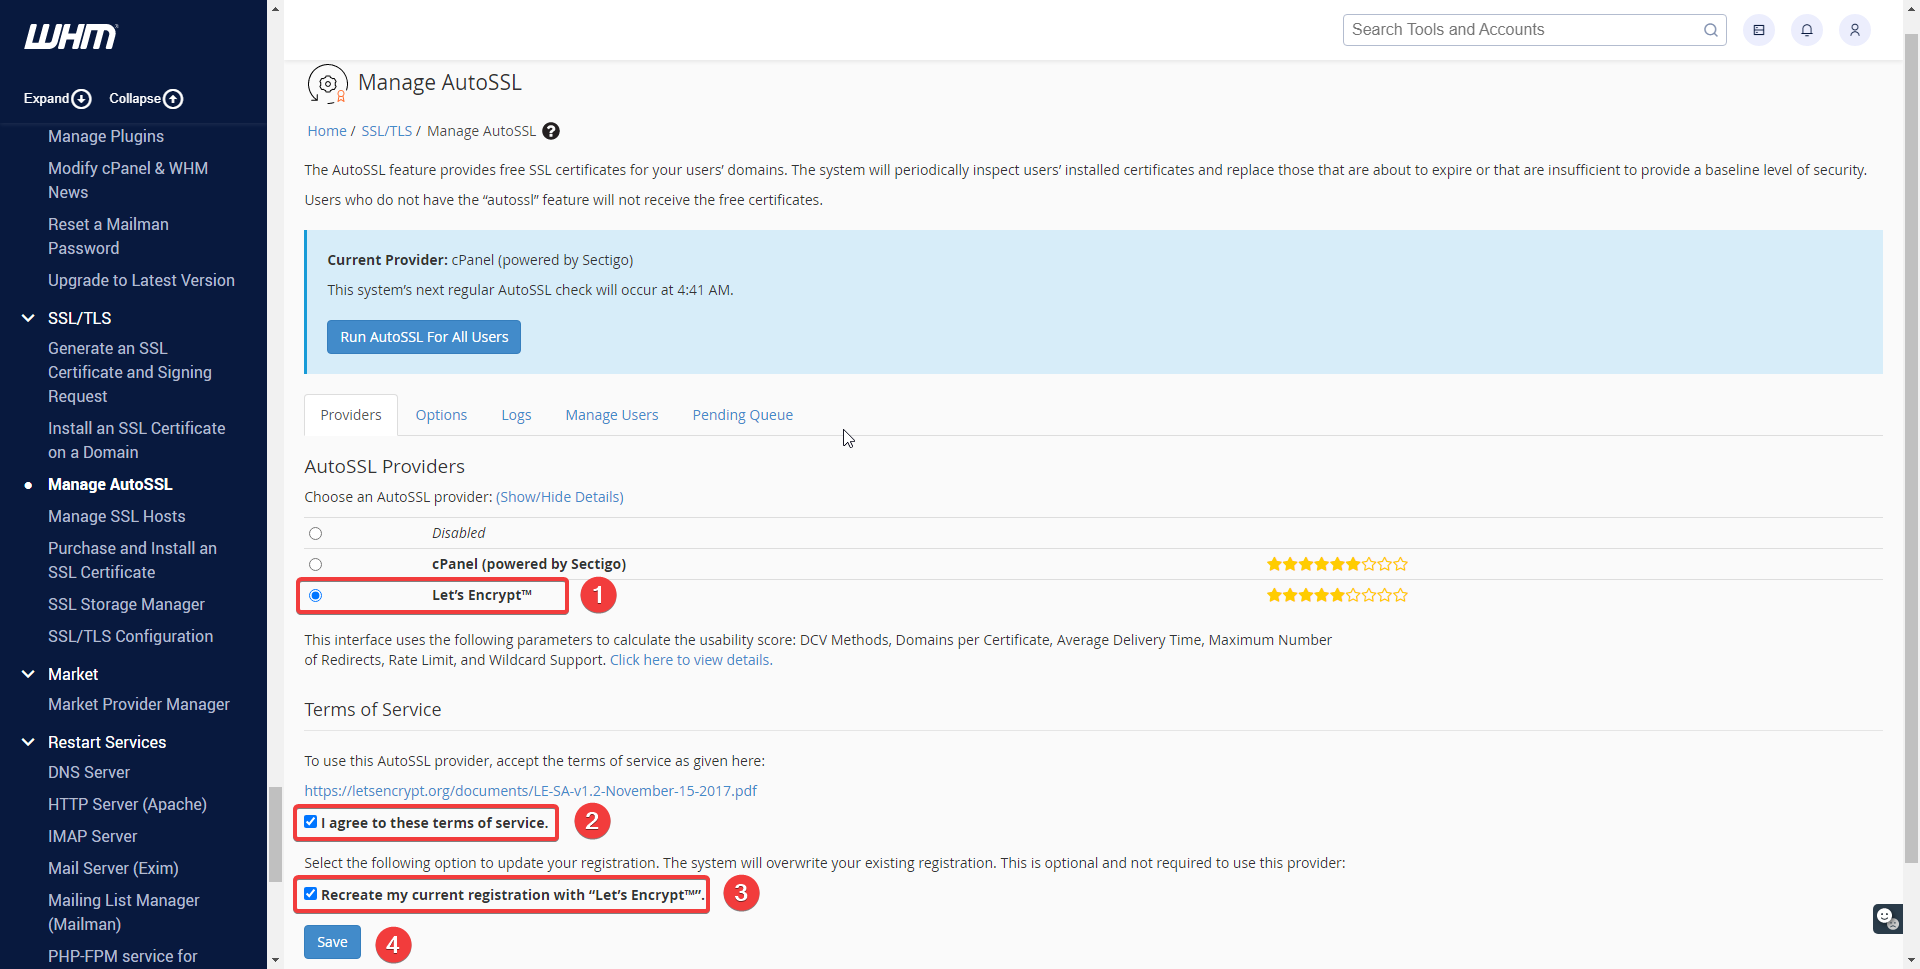This screenshot has height=969, width=1920.
Task: Click the server status icon beside search
Action: point(1758,30)
